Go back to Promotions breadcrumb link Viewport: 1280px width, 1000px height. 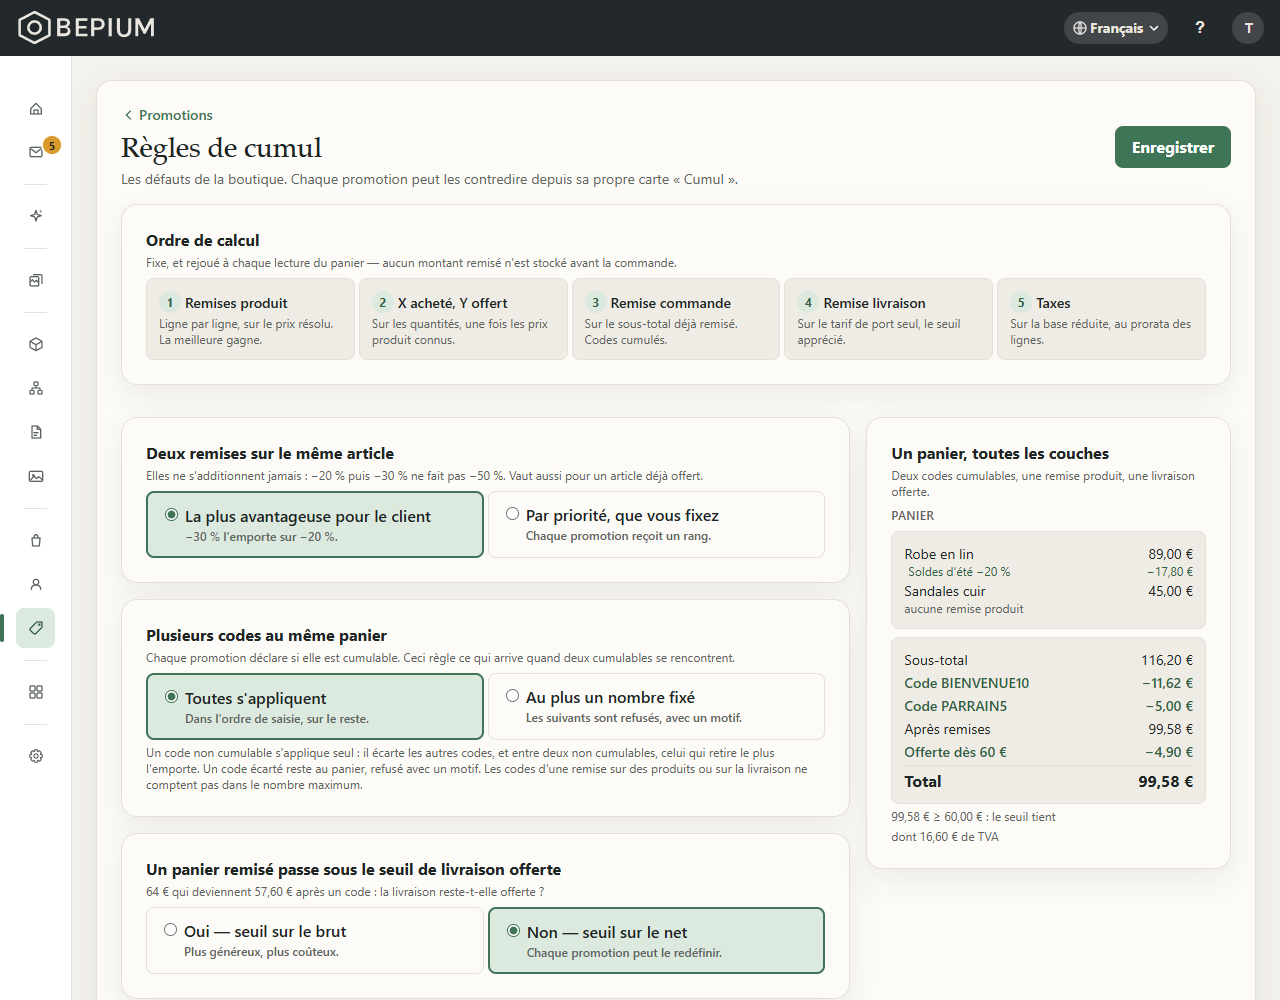click(x=168, y=115)
